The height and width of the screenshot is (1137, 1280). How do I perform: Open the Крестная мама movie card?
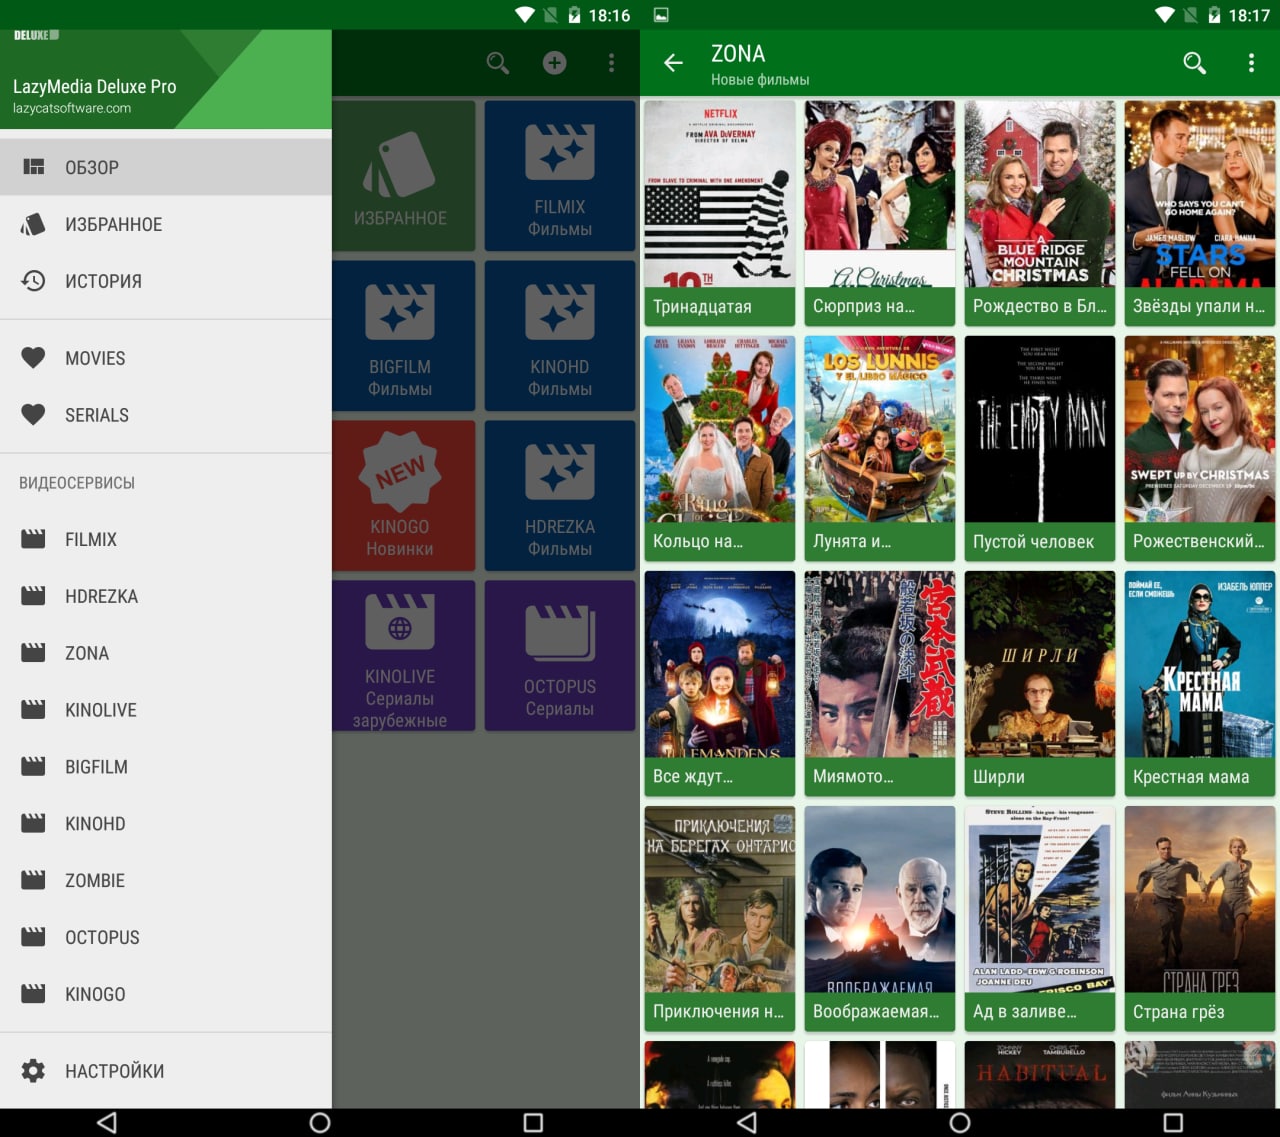coord(1200,683)
